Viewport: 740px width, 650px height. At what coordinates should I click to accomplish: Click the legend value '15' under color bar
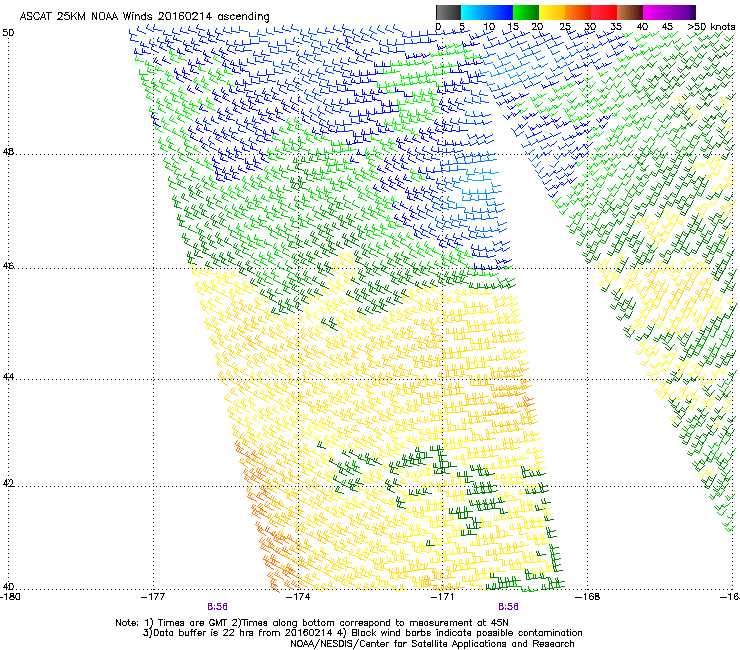(x=513, y=26)
